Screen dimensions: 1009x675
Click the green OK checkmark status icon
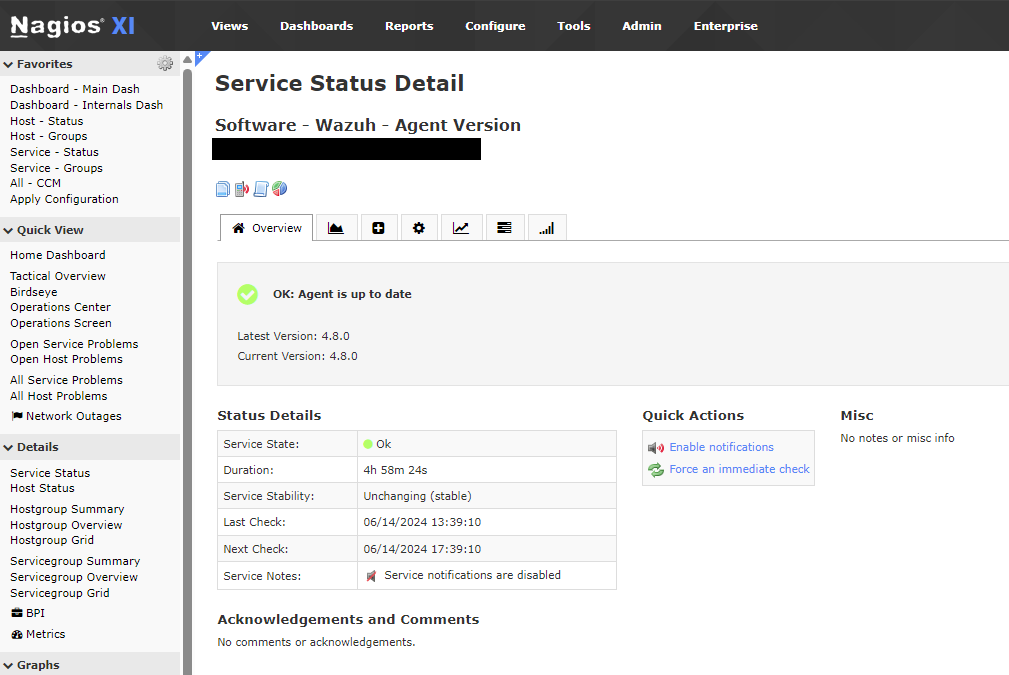(247, 294)
